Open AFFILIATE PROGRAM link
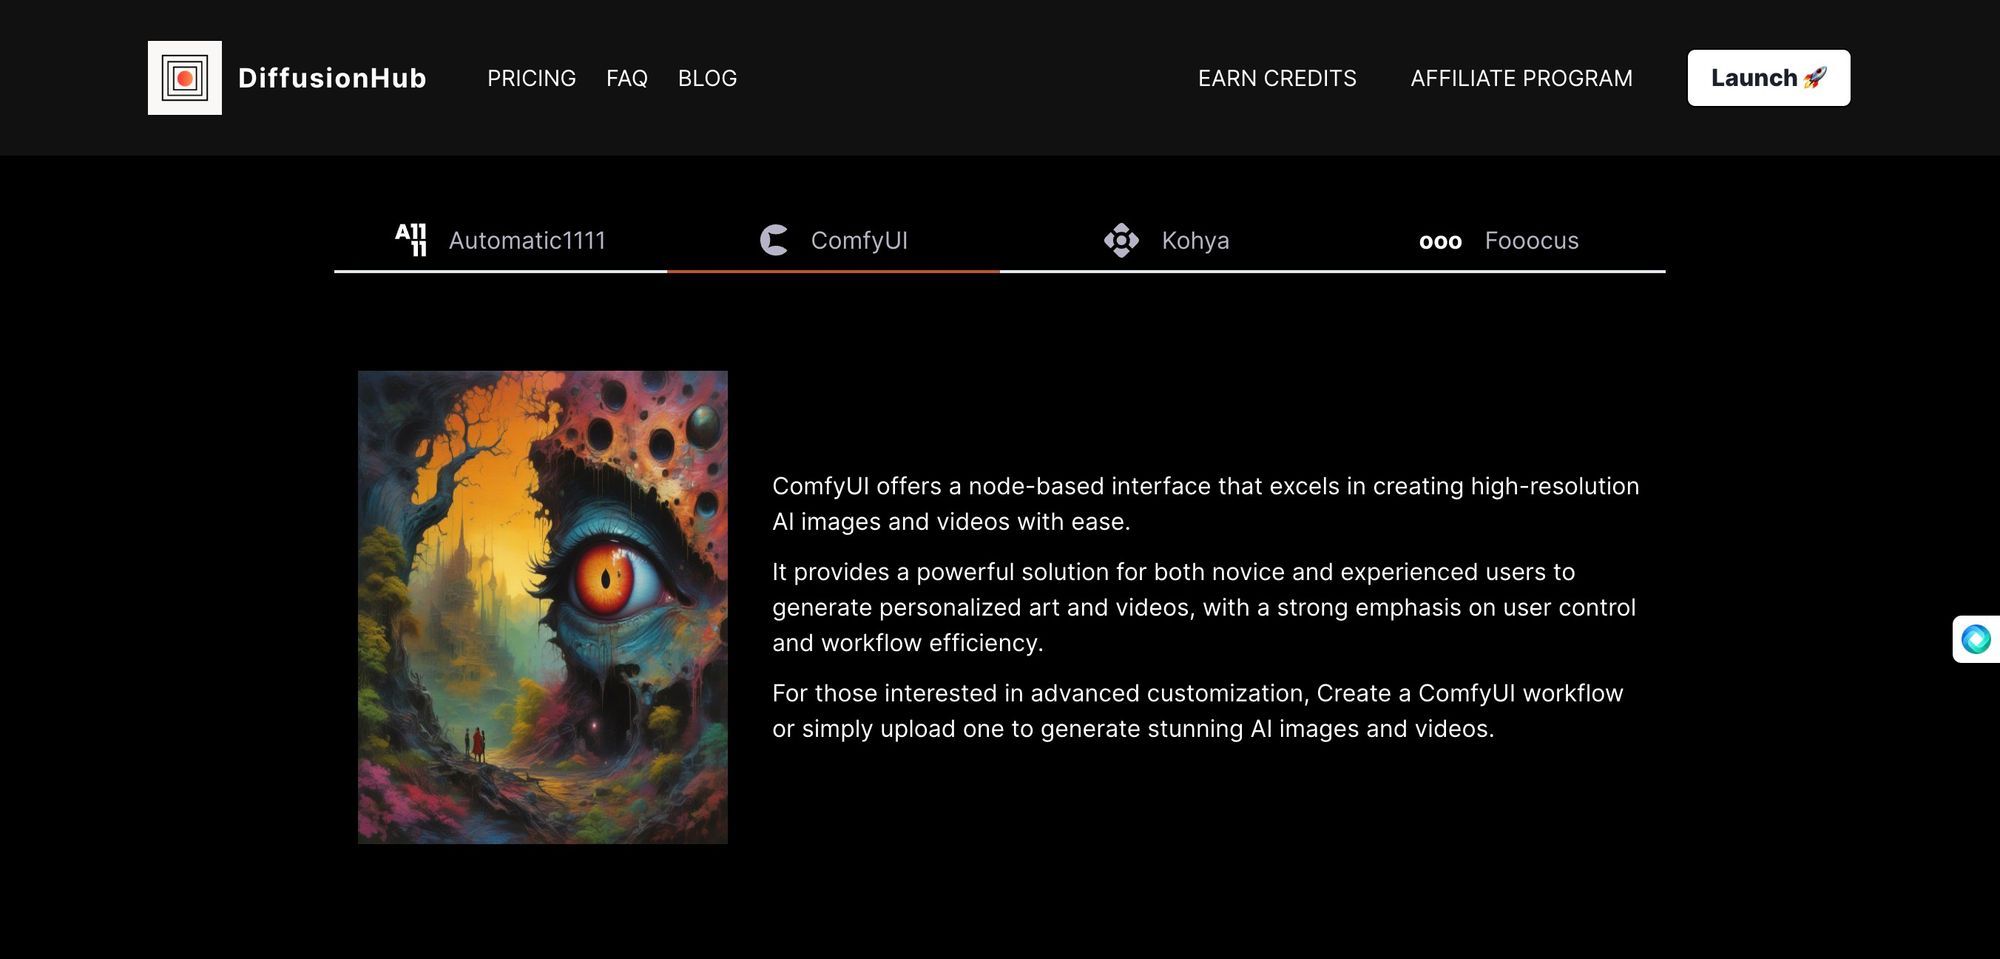 [1521, 78]
